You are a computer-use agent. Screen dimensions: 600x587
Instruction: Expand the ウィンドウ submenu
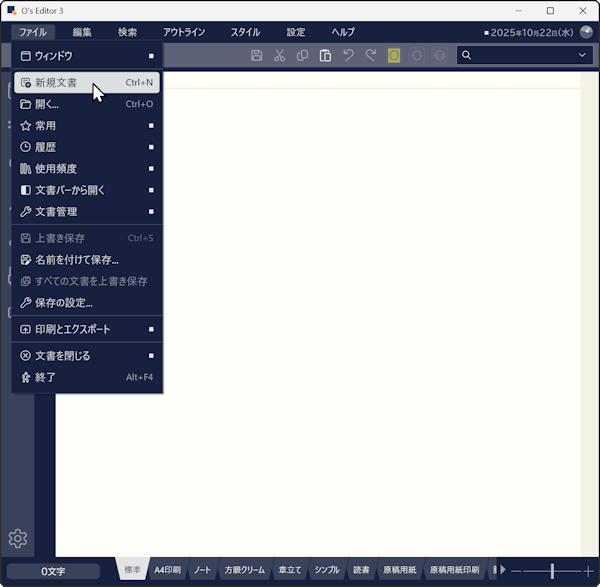point(88,56)
